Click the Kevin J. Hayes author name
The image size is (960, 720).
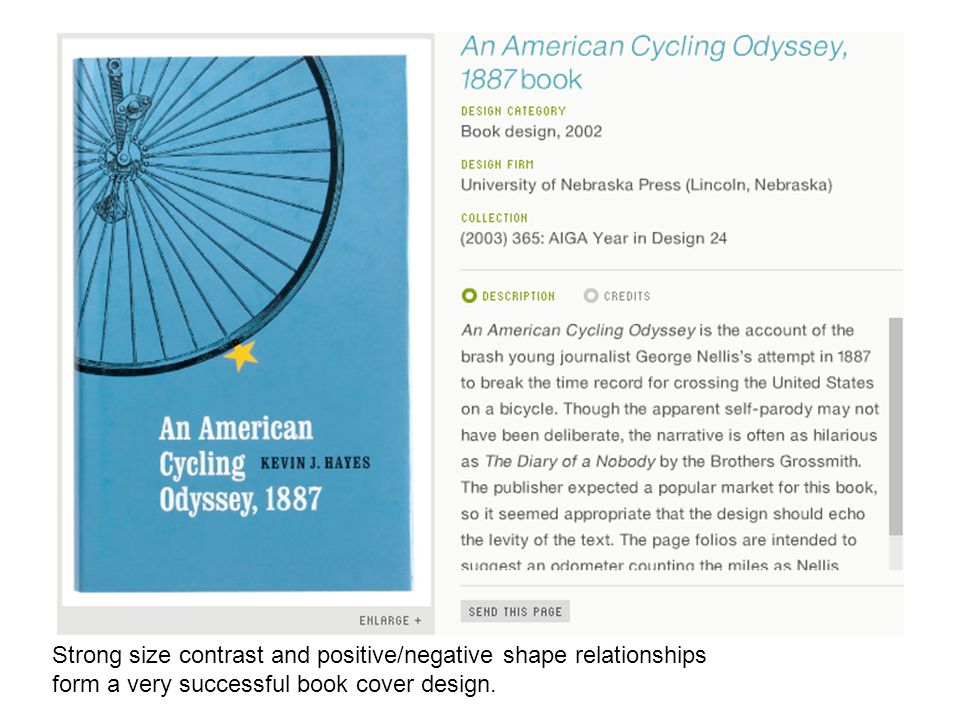[315, 462]
